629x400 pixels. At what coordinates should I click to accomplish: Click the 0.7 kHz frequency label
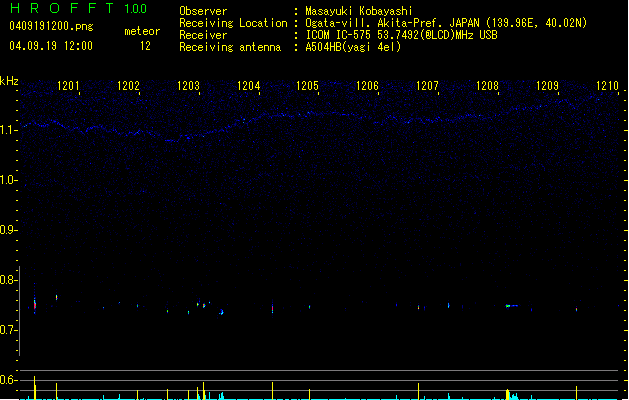click(8, 330)
